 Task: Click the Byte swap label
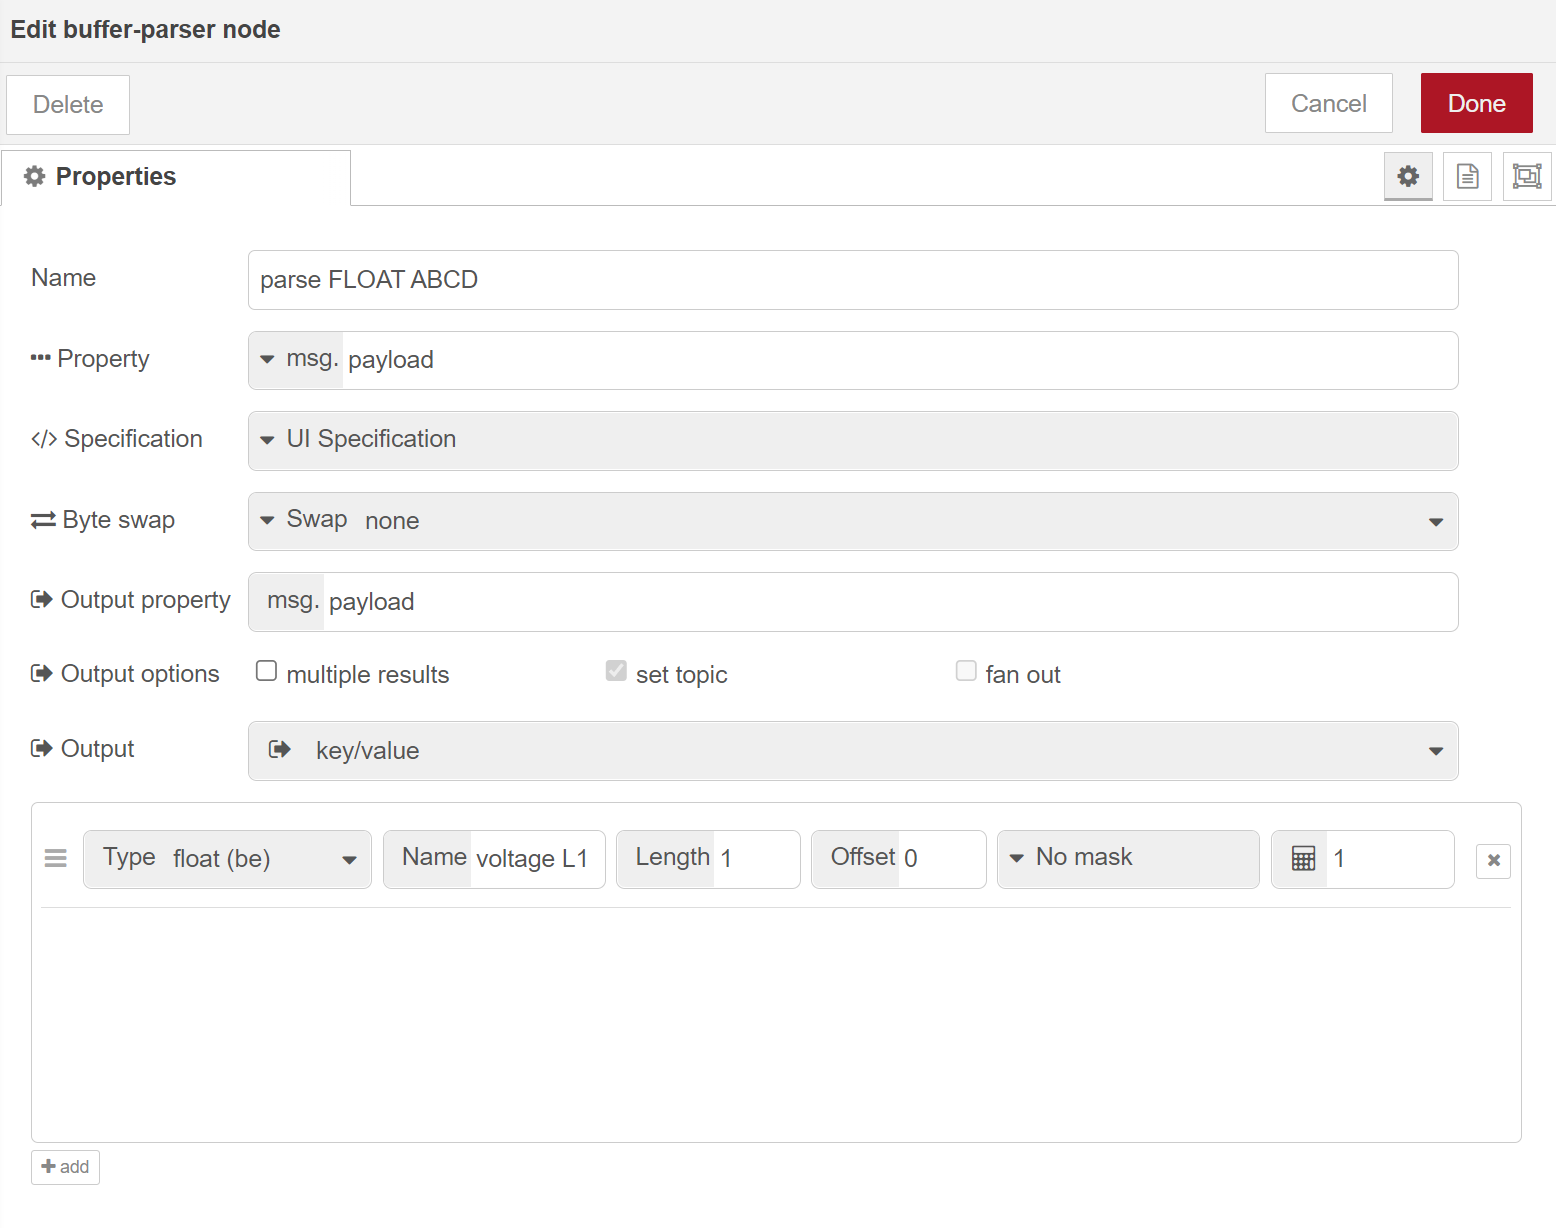coord(103,520)
